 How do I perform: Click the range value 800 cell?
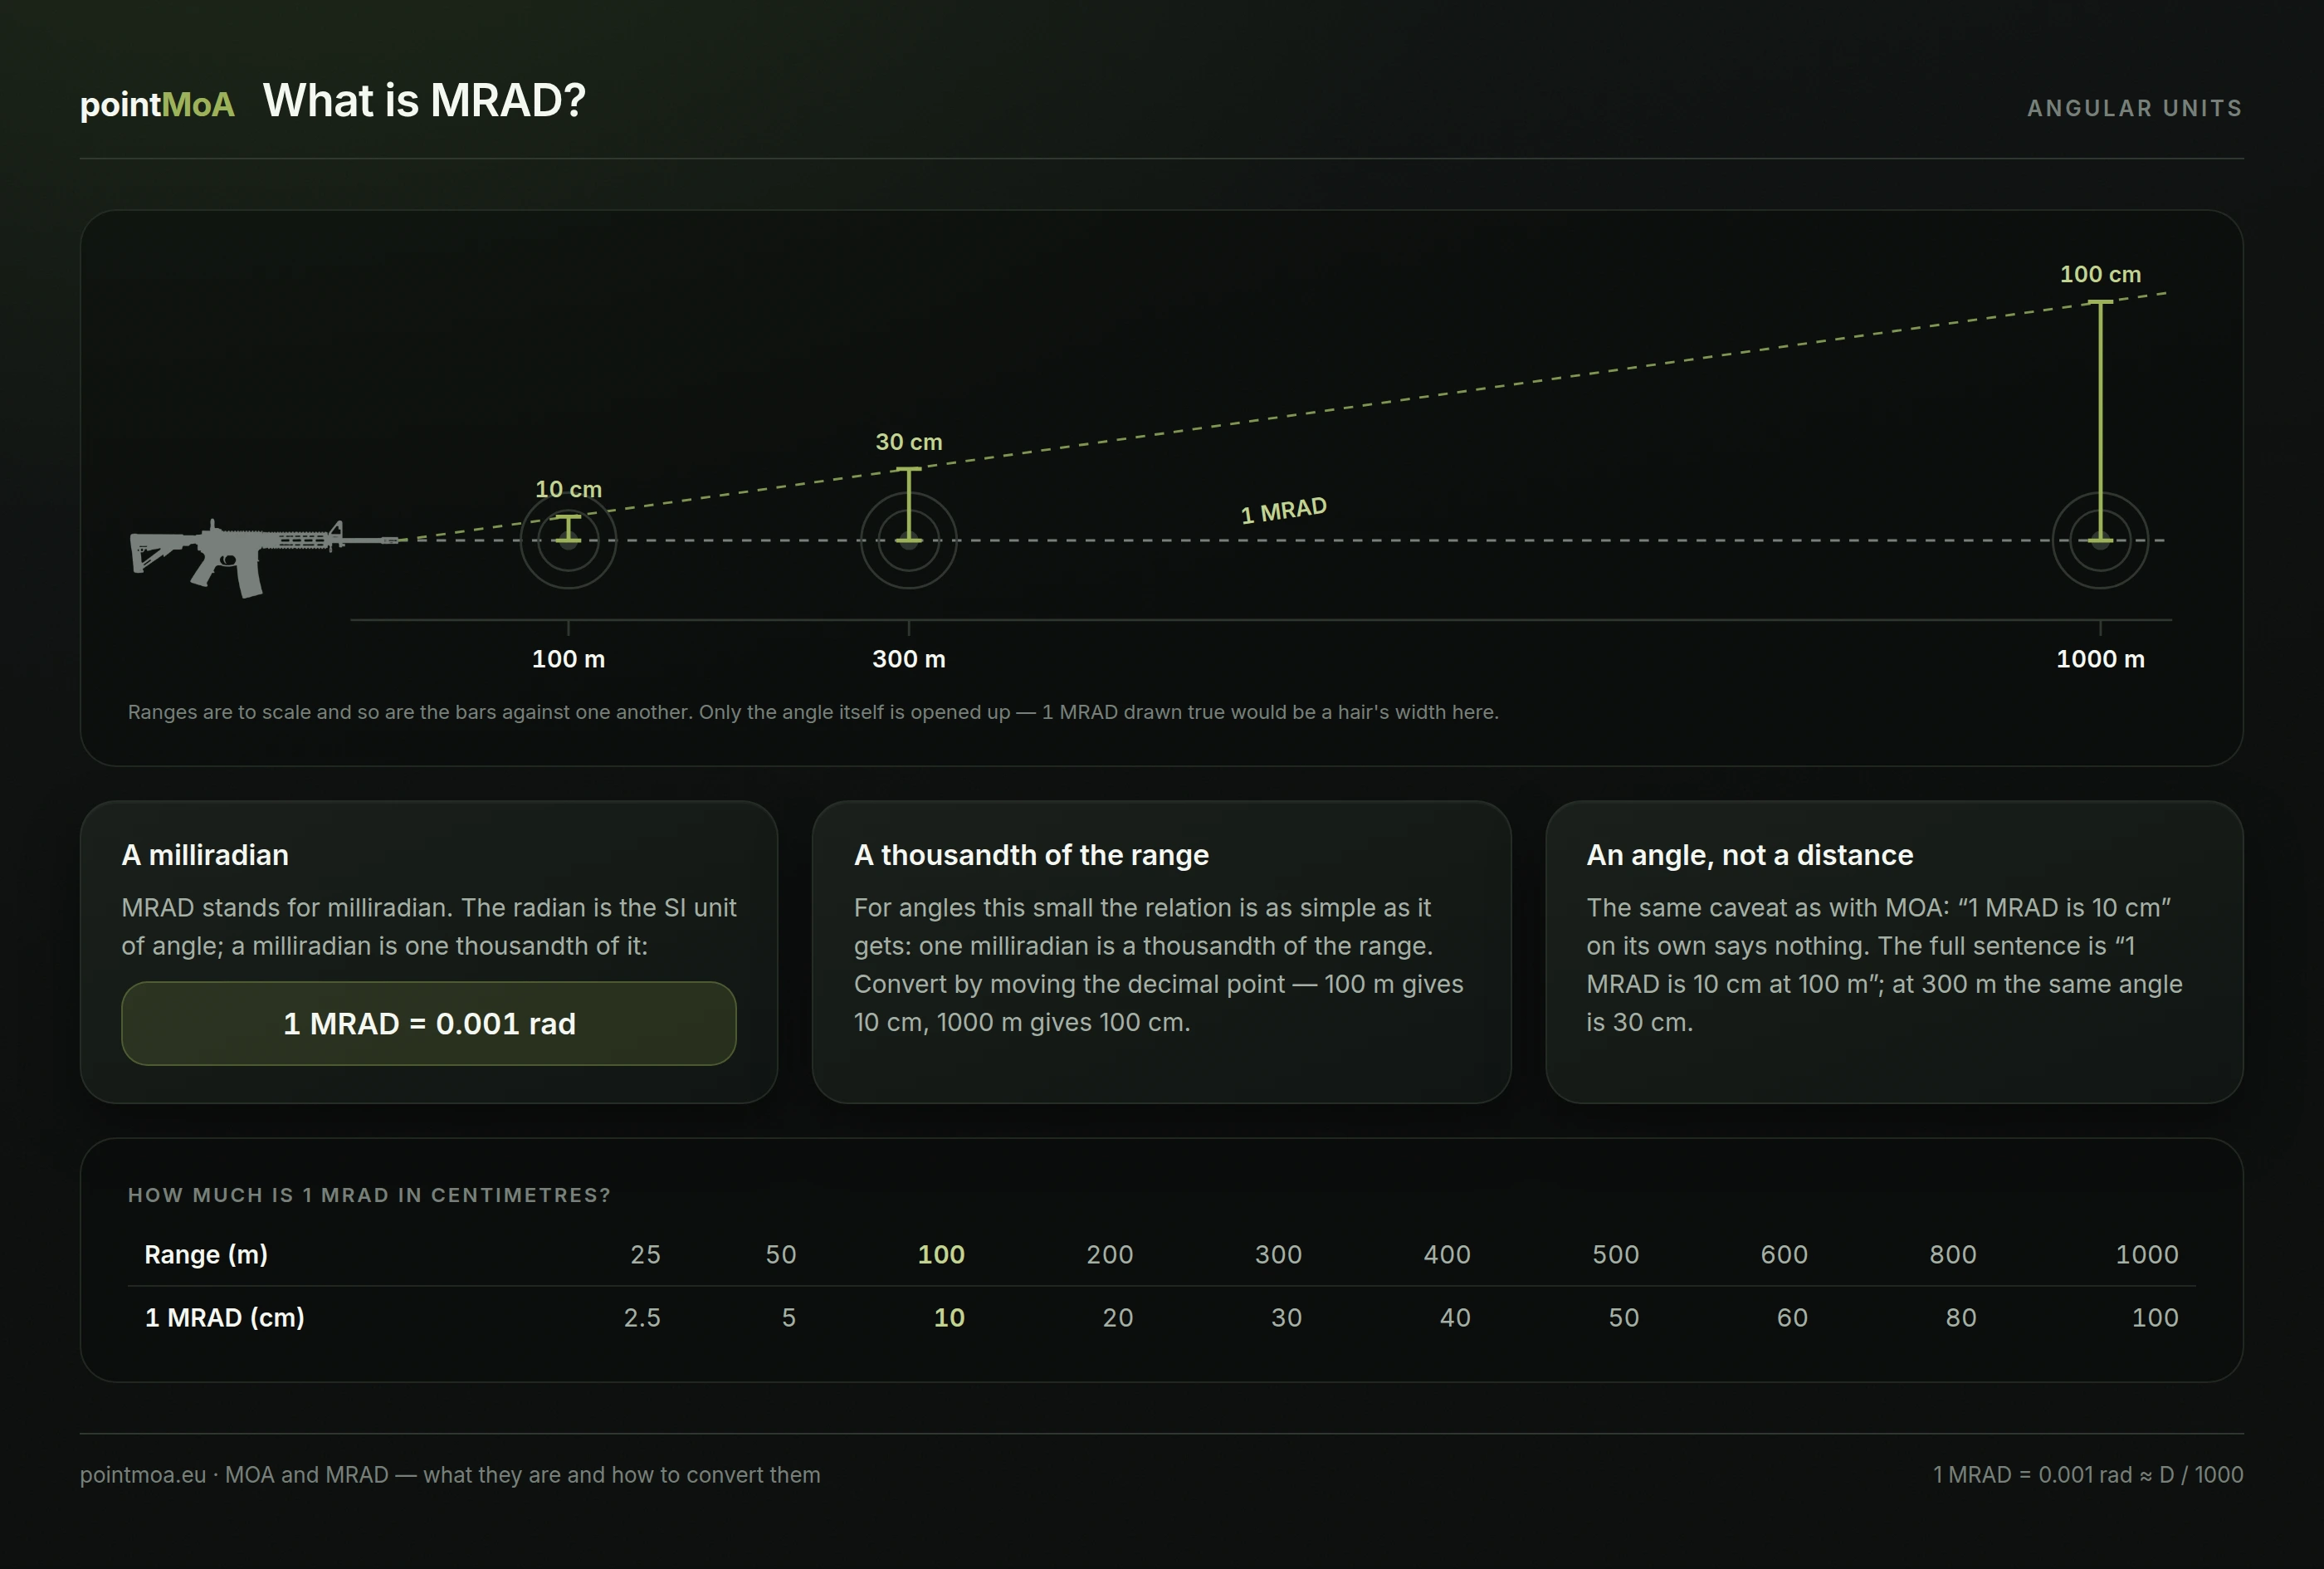[1953, 1255]
